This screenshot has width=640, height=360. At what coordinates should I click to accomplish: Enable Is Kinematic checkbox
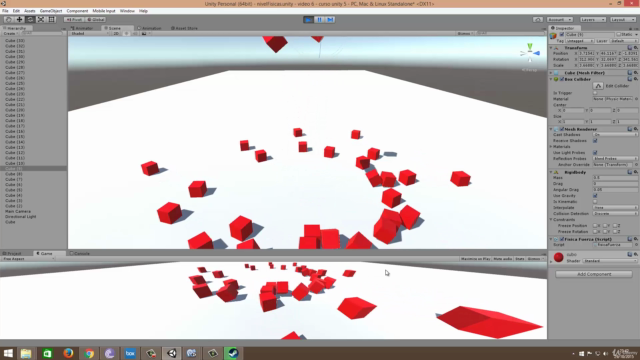point(595,202)
